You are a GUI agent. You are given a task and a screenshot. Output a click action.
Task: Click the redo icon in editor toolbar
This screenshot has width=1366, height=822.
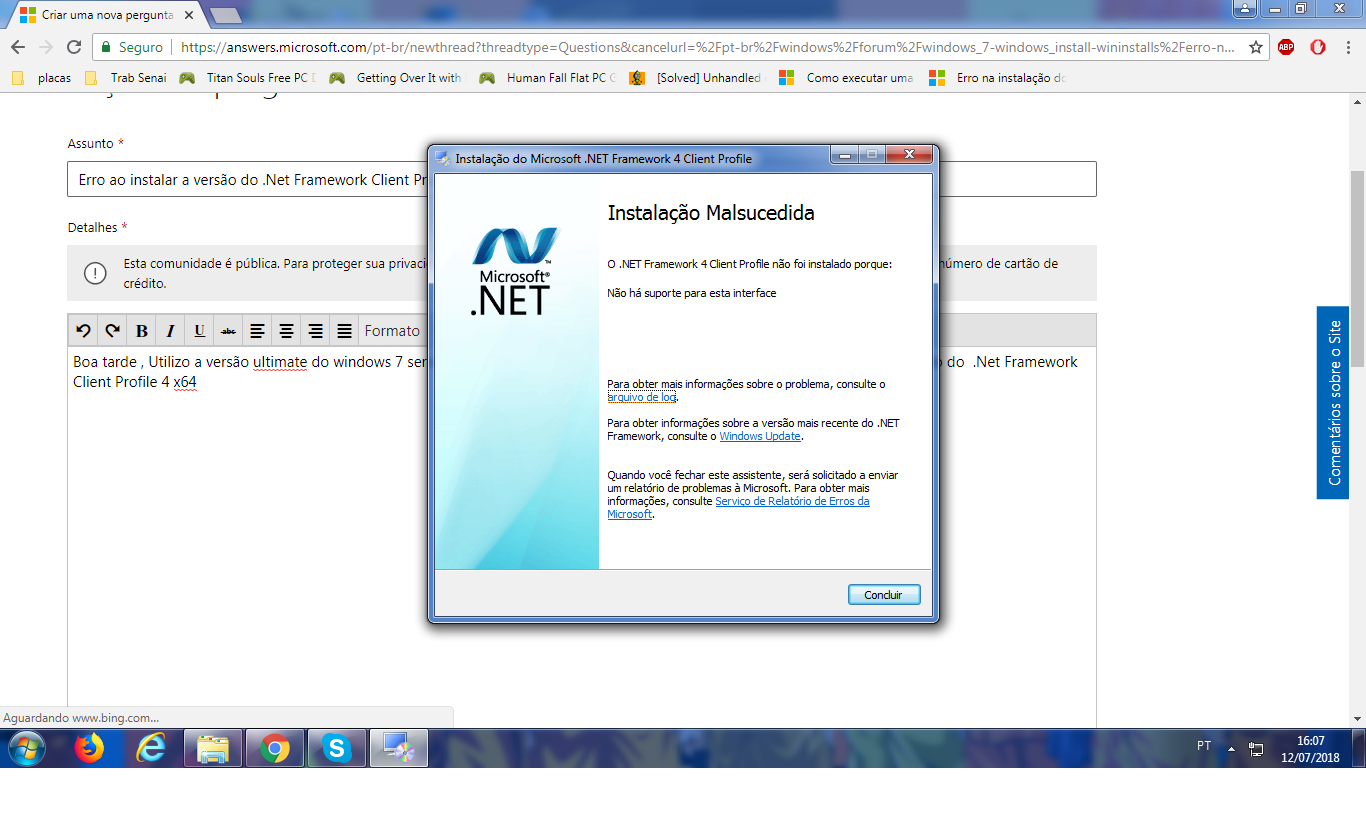(x=112, y=331)
